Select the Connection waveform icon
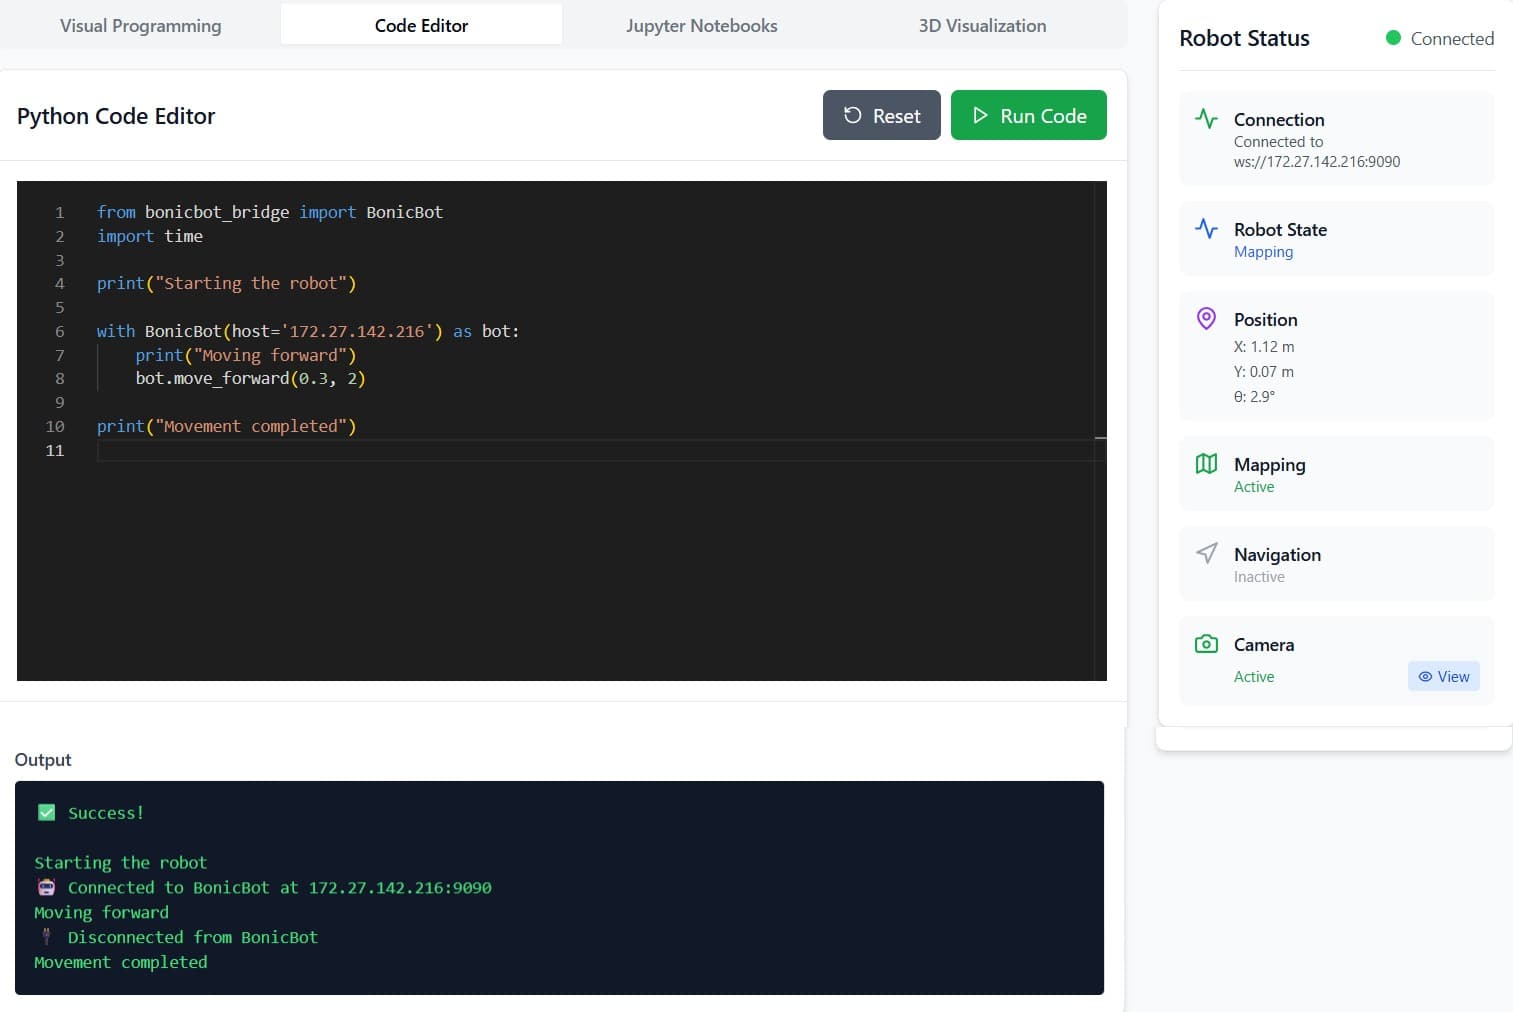 point(1206,117)
